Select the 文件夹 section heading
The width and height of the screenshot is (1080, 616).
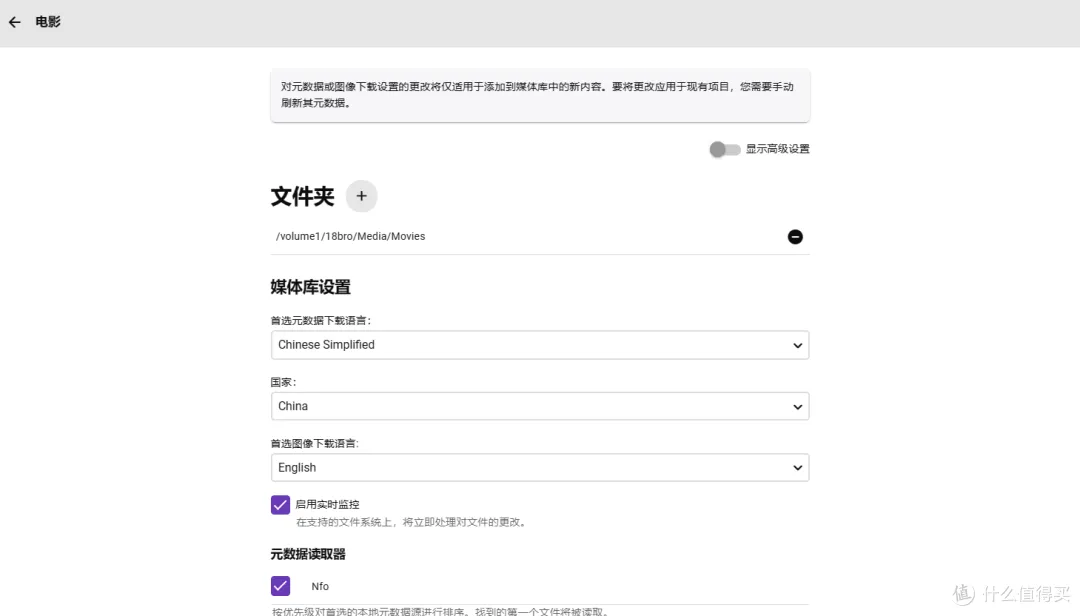302,196
